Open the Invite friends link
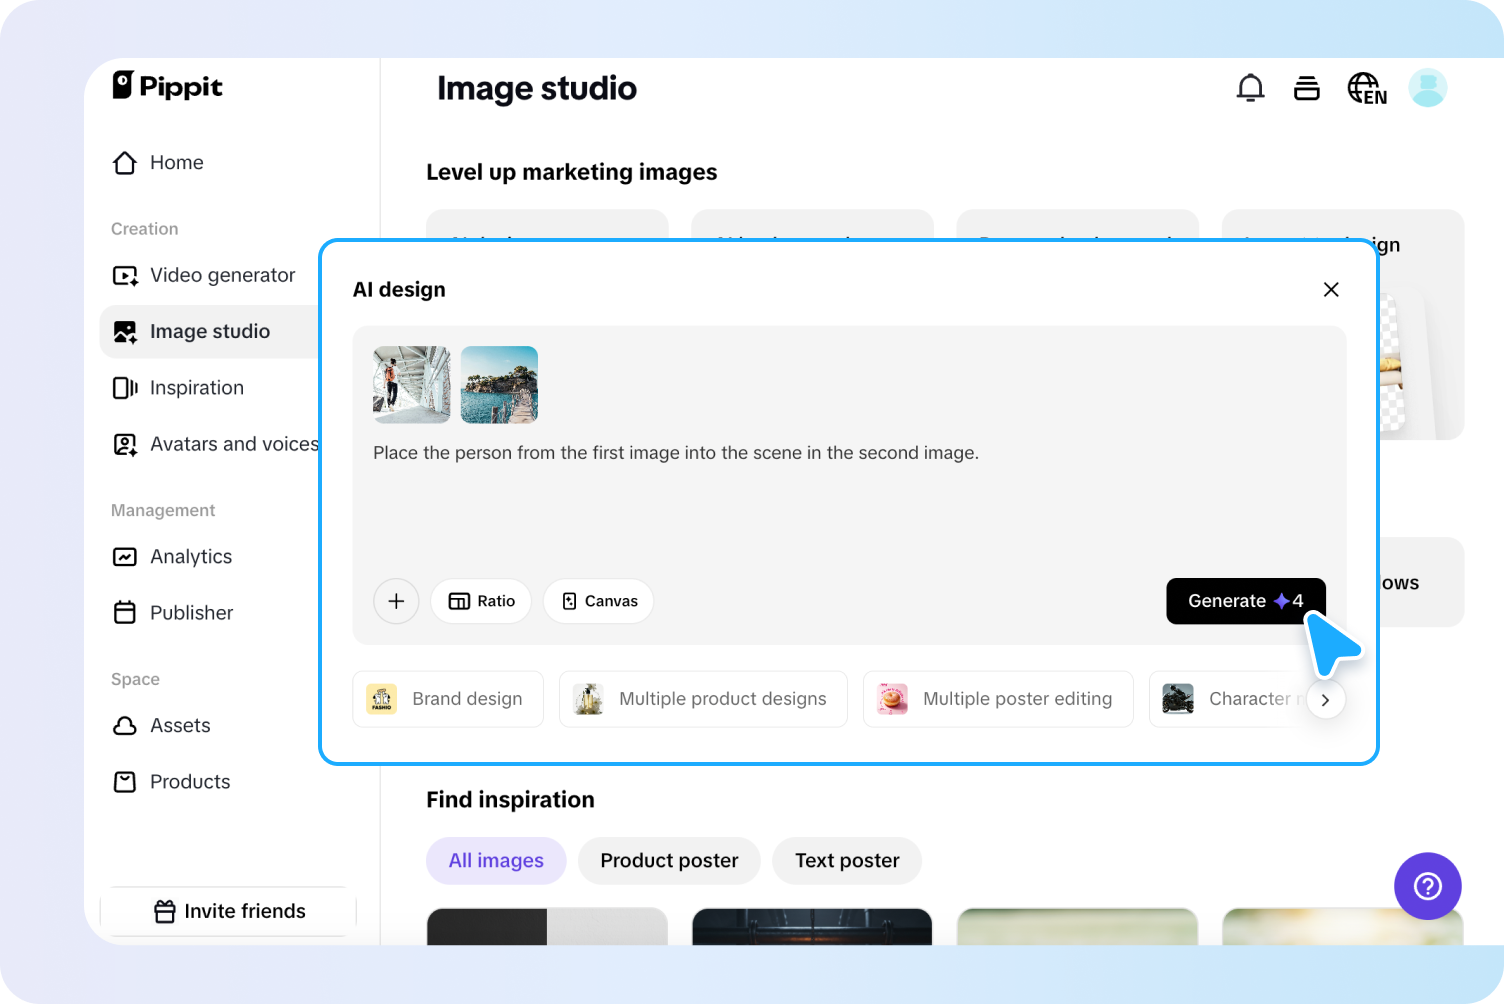This screenshot has height=1004, width=1504. tap(228, 911)
